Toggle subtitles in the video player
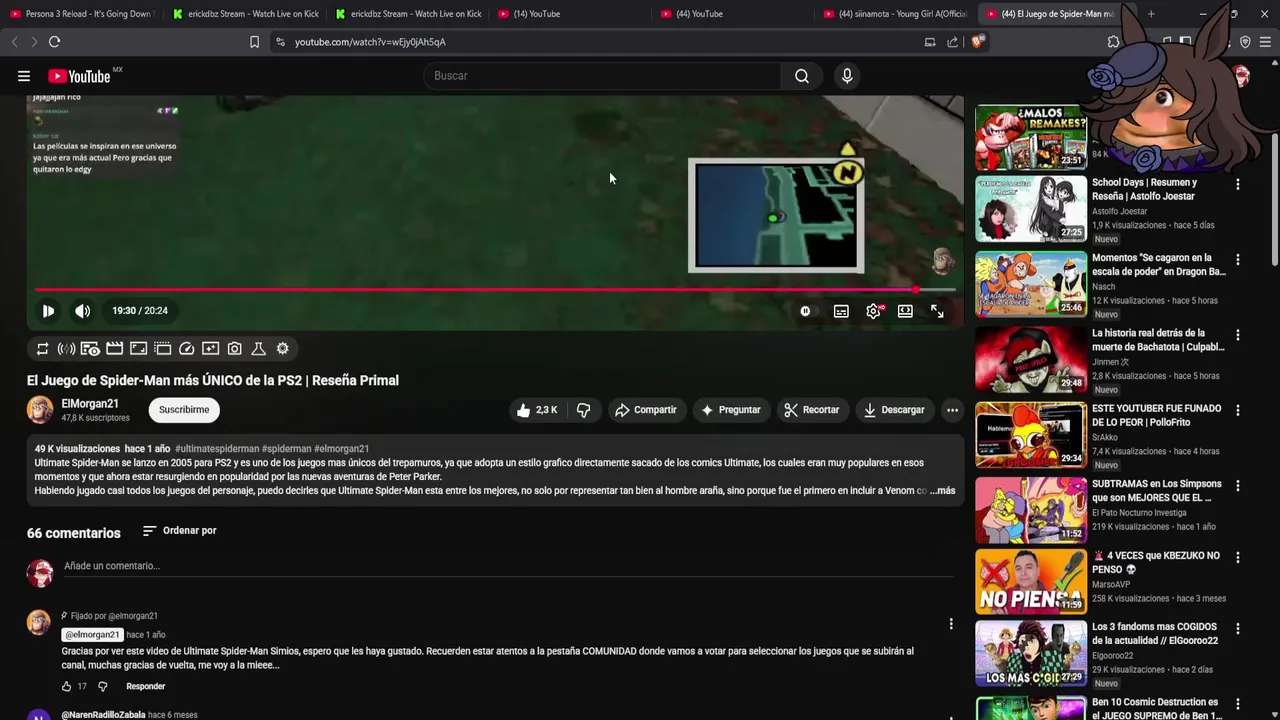1280x720 pixels. tap(841, 311)
